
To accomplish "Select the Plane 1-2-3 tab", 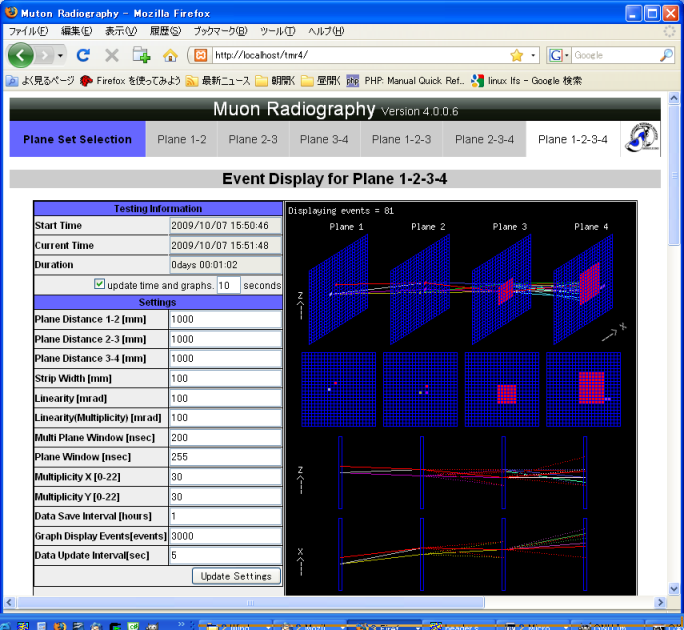I will (x=401, y=139).
